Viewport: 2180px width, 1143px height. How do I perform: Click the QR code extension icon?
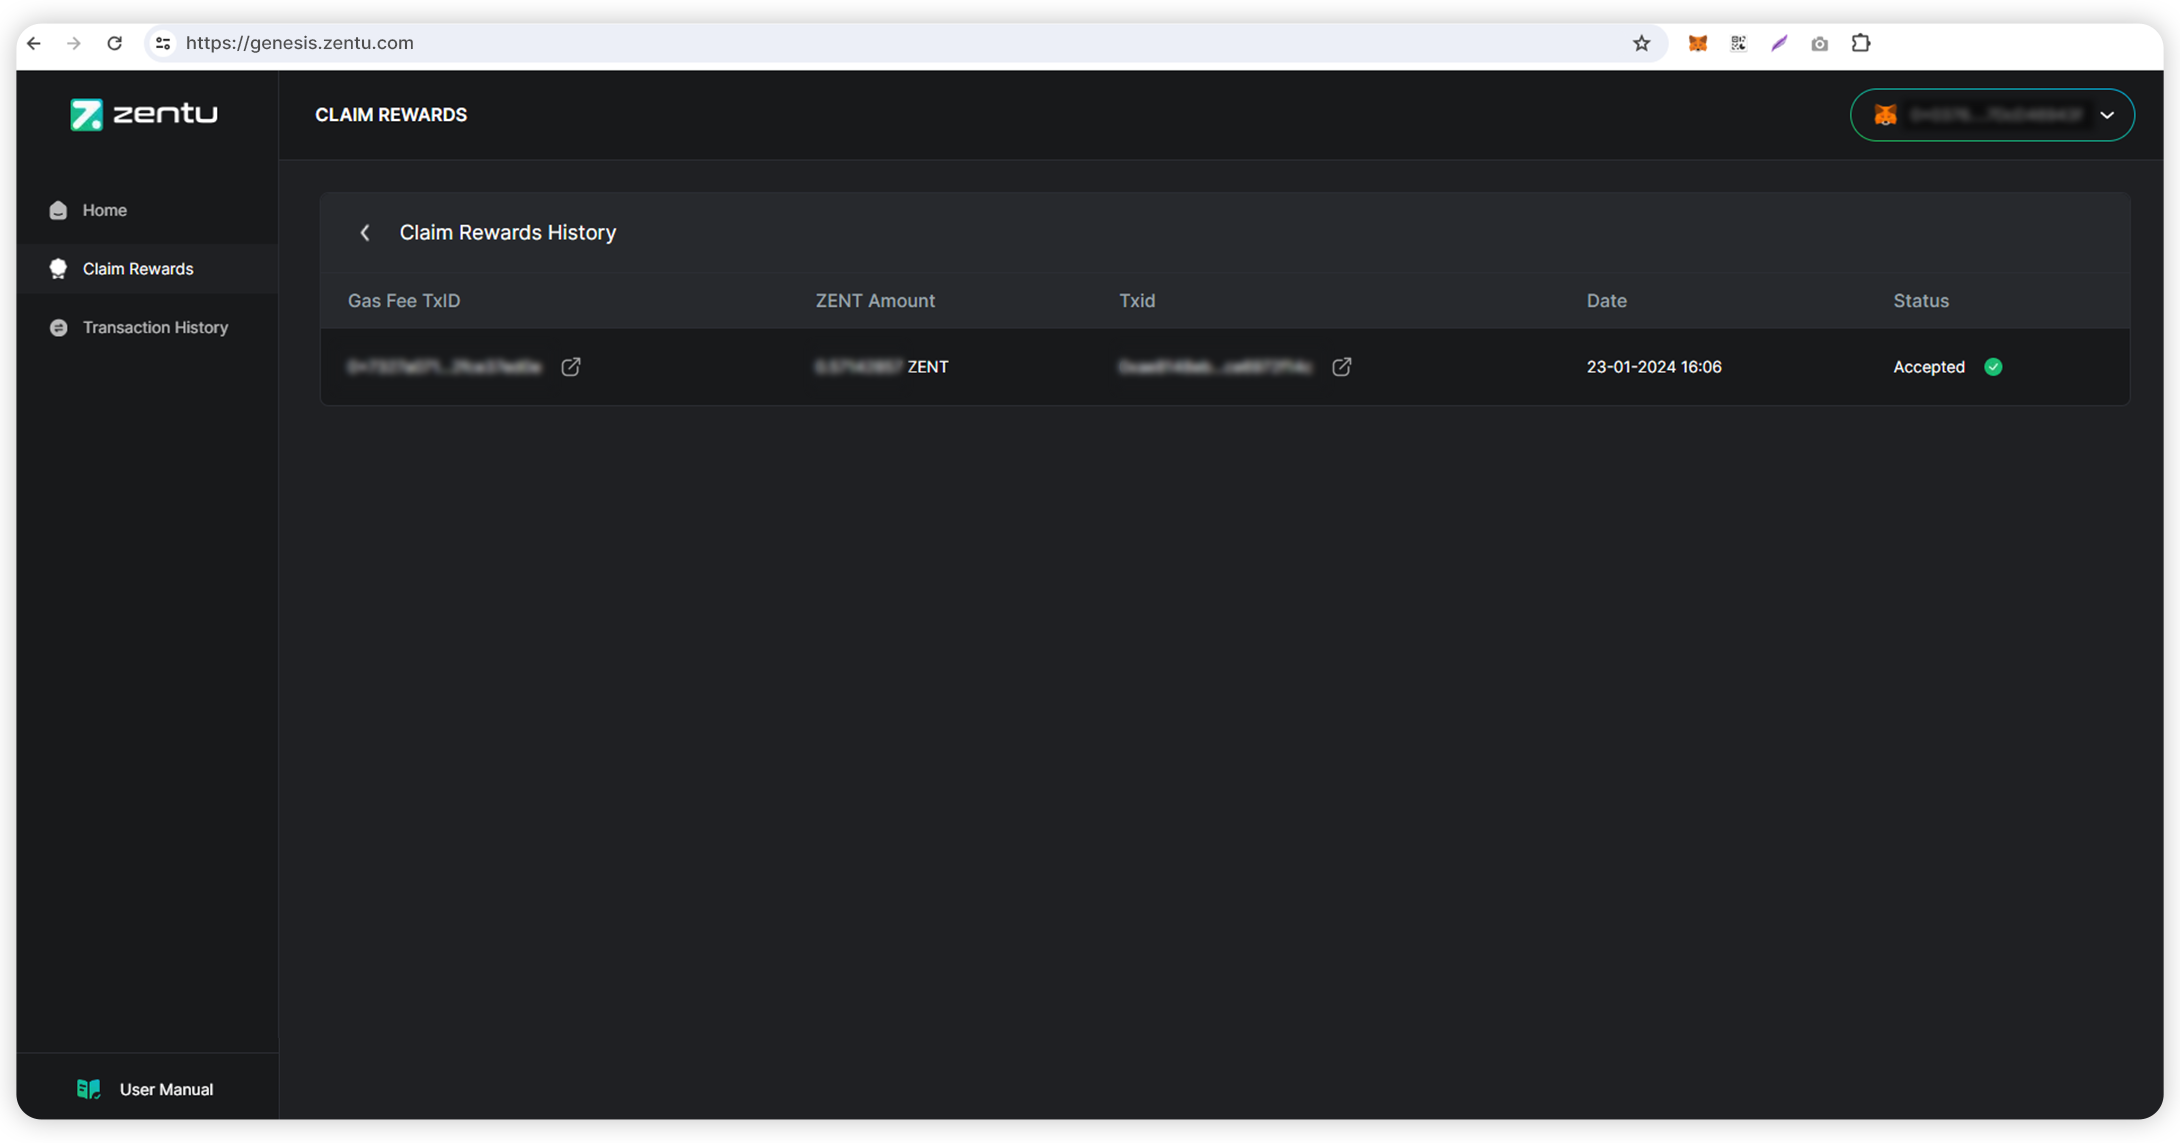pos(1738,43)
